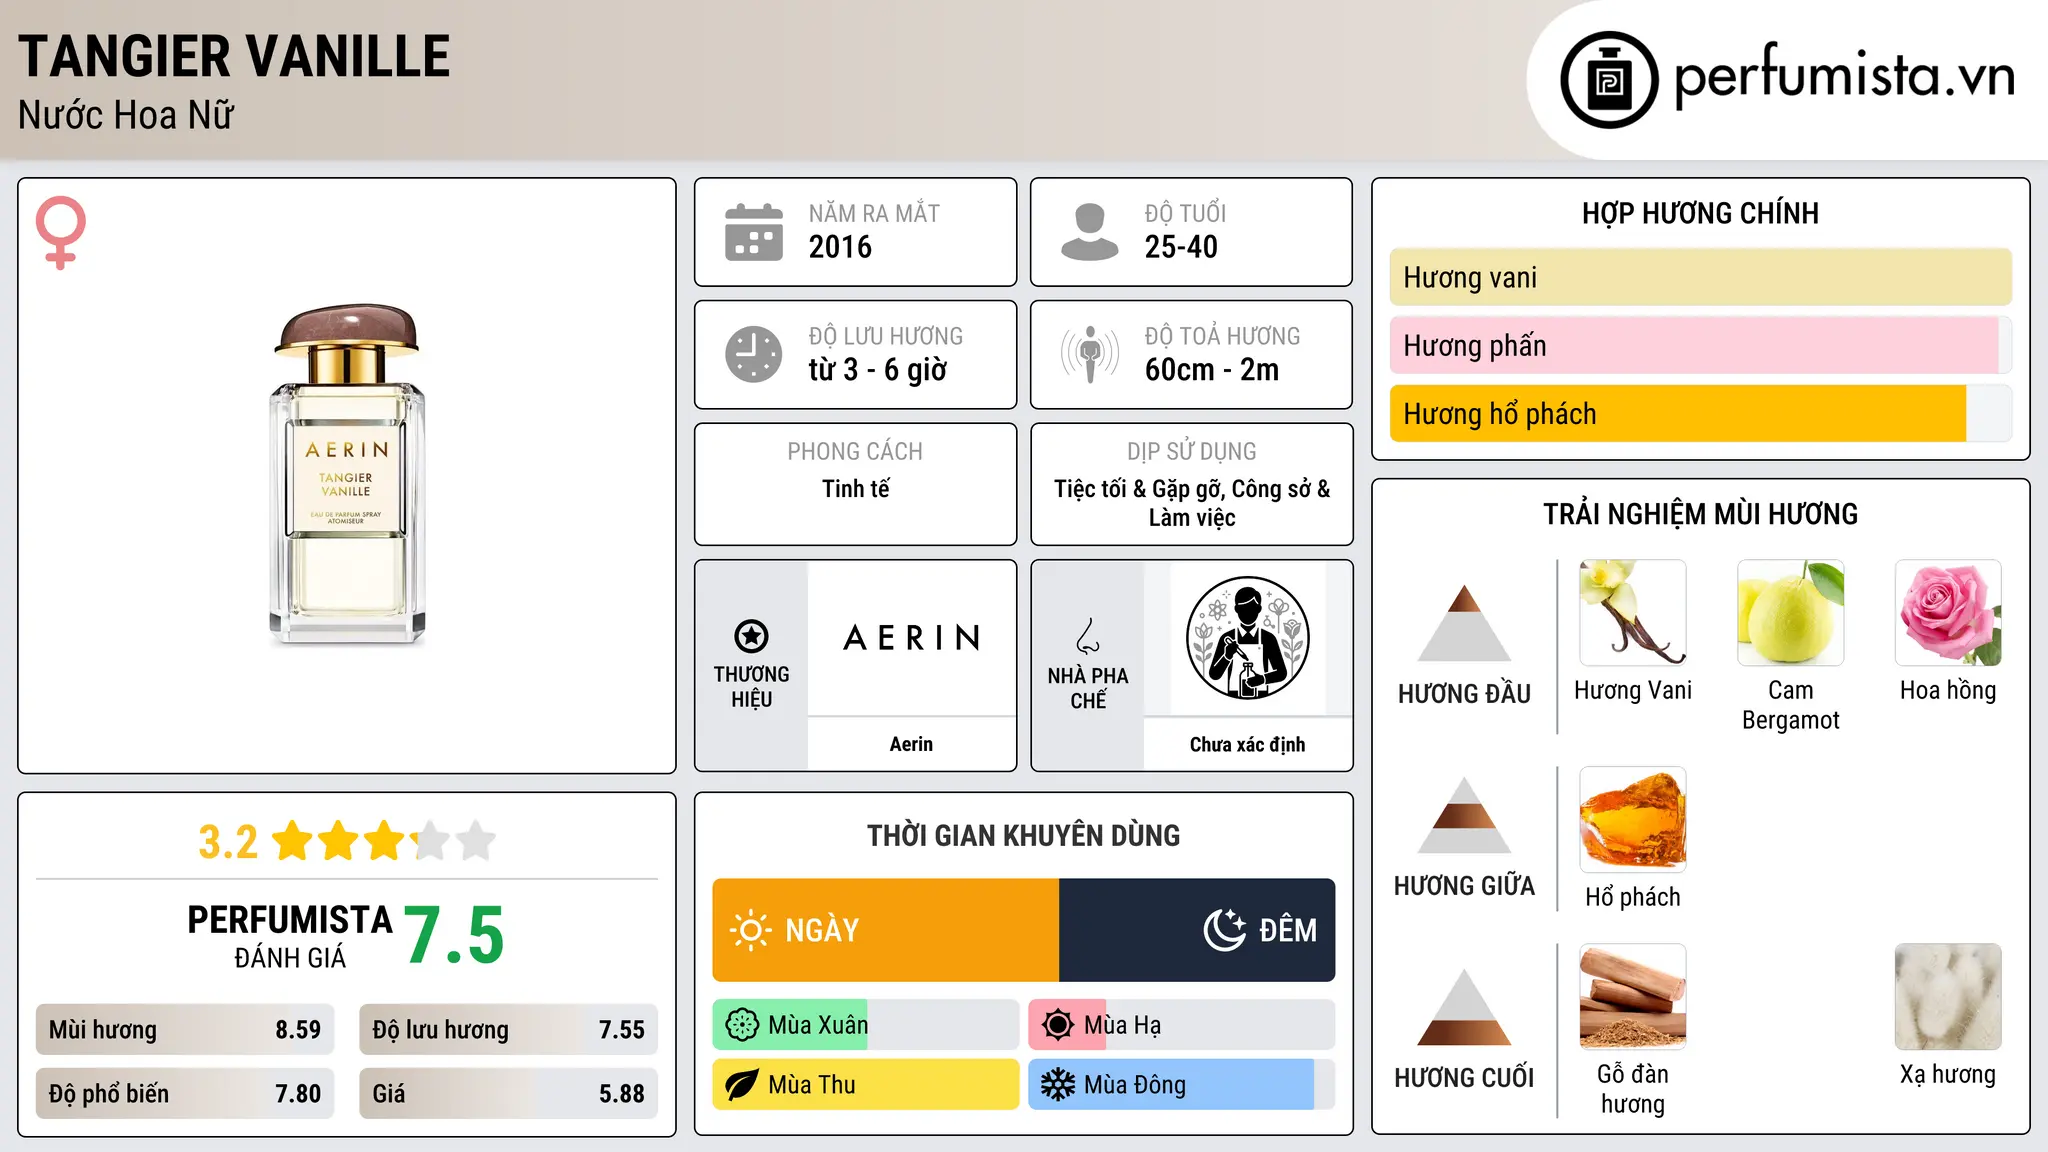Click the Mùa Xuân label text

818,1025
